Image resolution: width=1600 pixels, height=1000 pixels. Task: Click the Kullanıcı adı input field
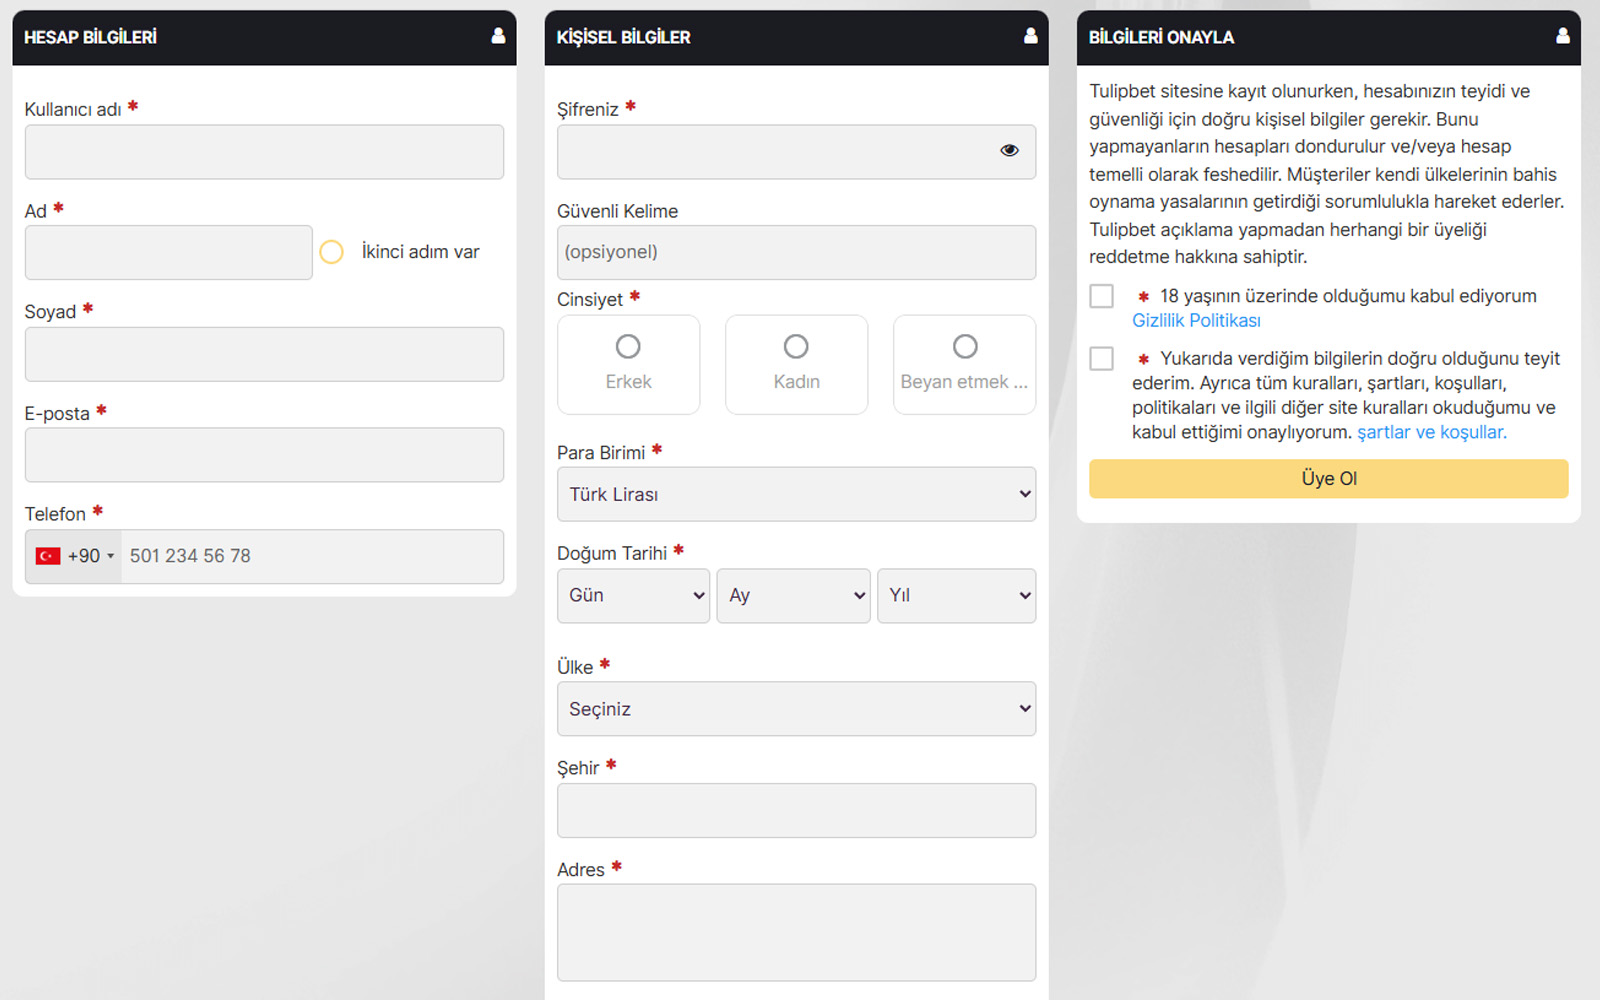point(264,152)
